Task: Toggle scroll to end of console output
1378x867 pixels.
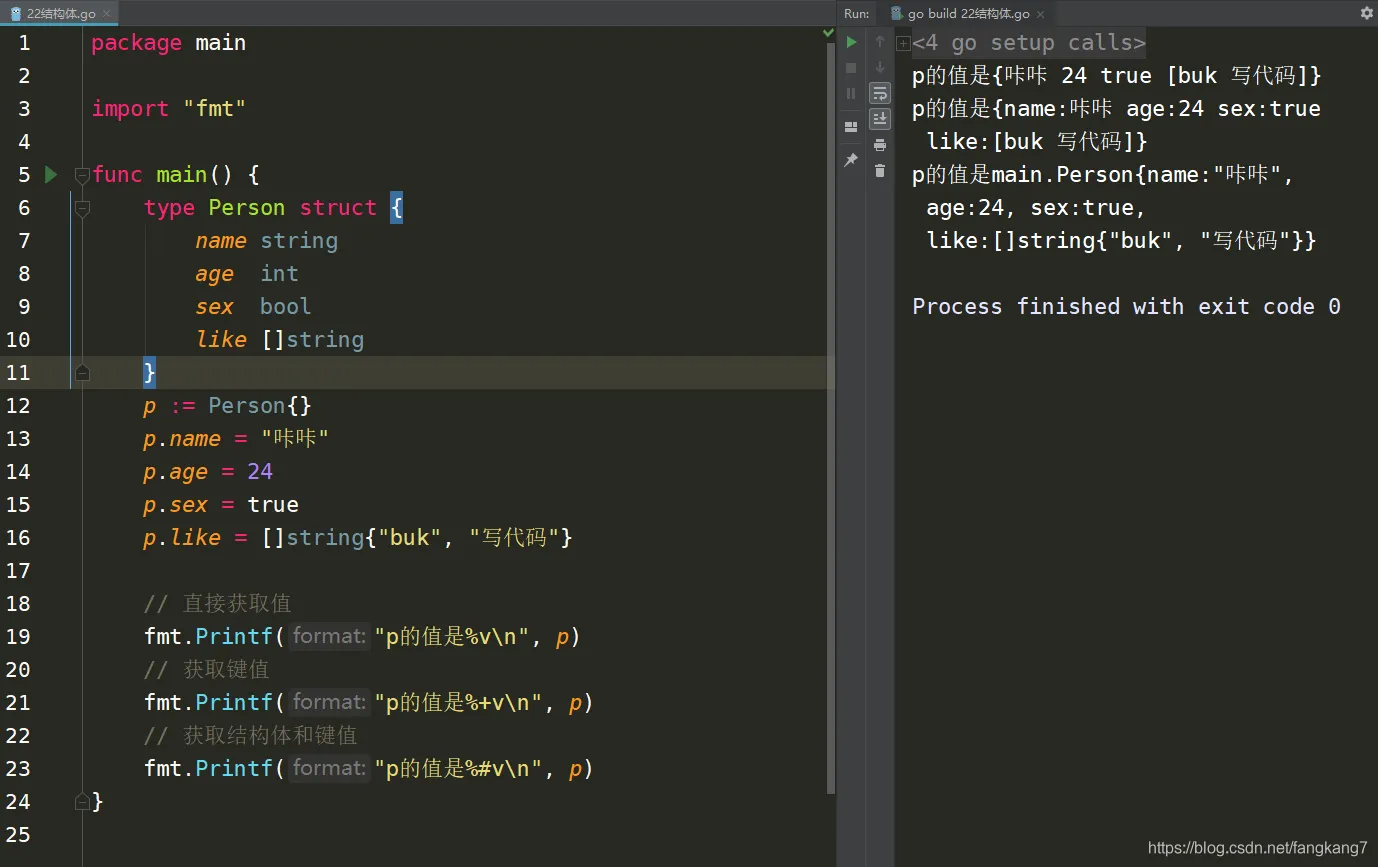Action: point(880,119)
